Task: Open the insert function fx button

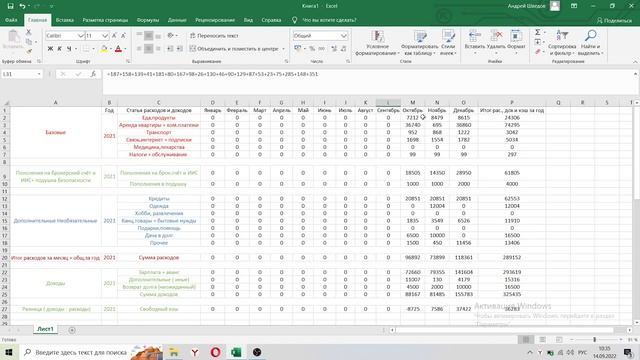Action: [93, 74]
